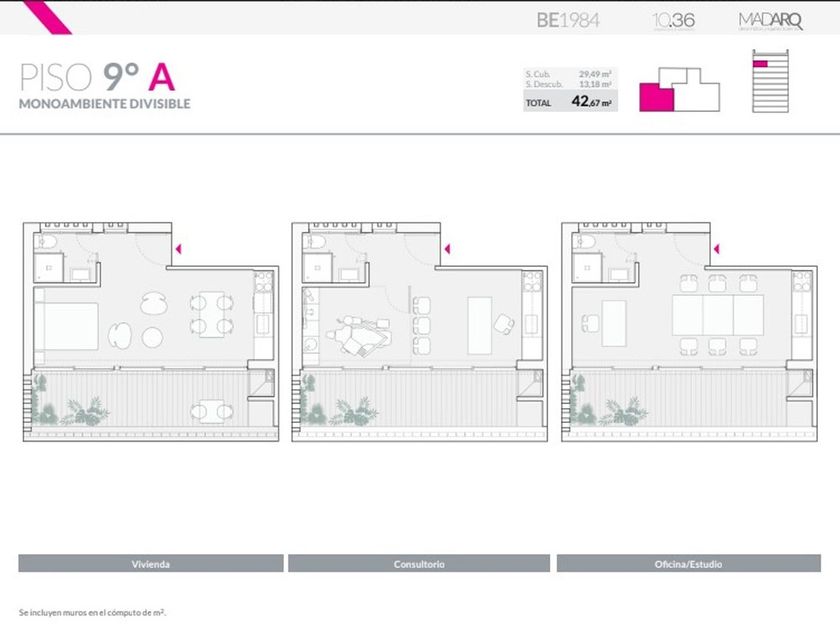Click the Consultorio label bar
This screenshot has width=840, height=630.
(419, 564)
